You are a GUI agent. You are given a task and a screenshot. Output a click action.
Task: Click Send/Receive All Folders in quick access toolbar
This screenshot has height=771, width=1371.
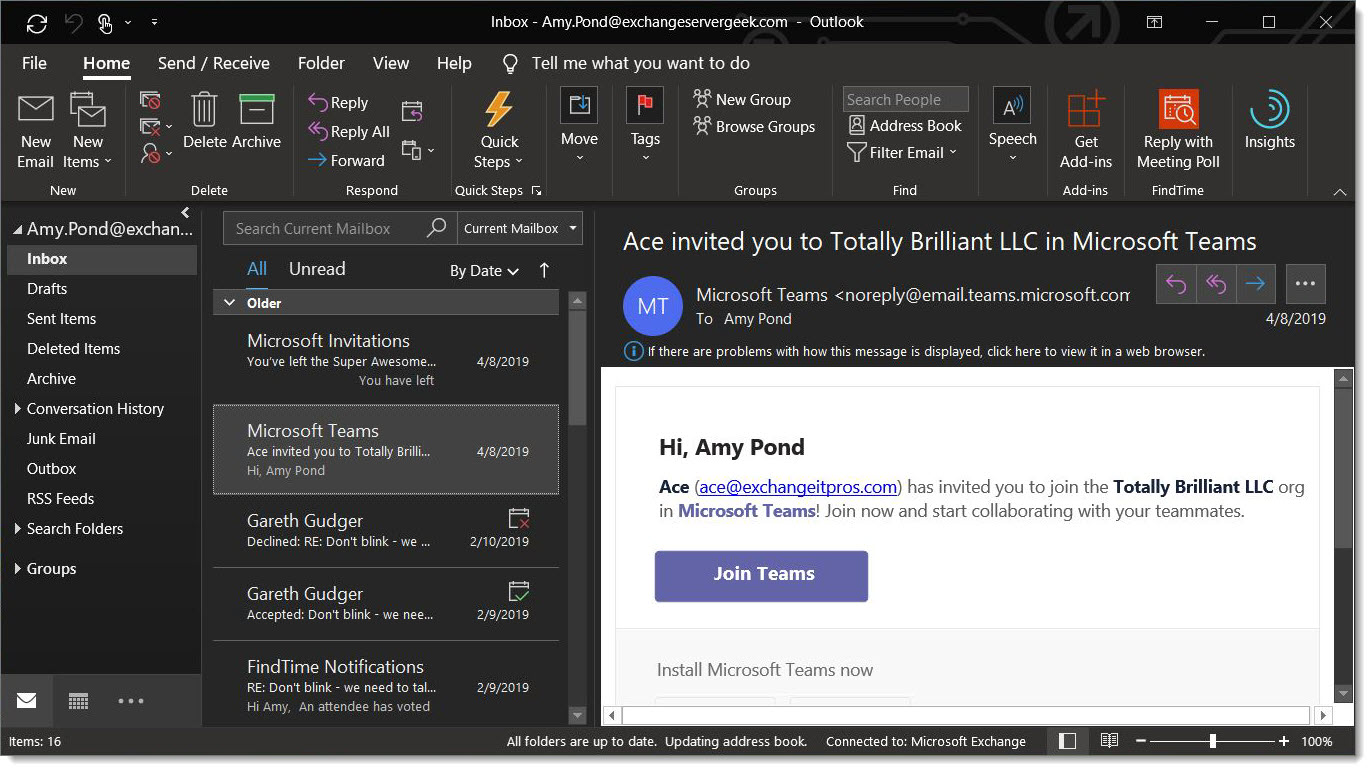[37, 22]
